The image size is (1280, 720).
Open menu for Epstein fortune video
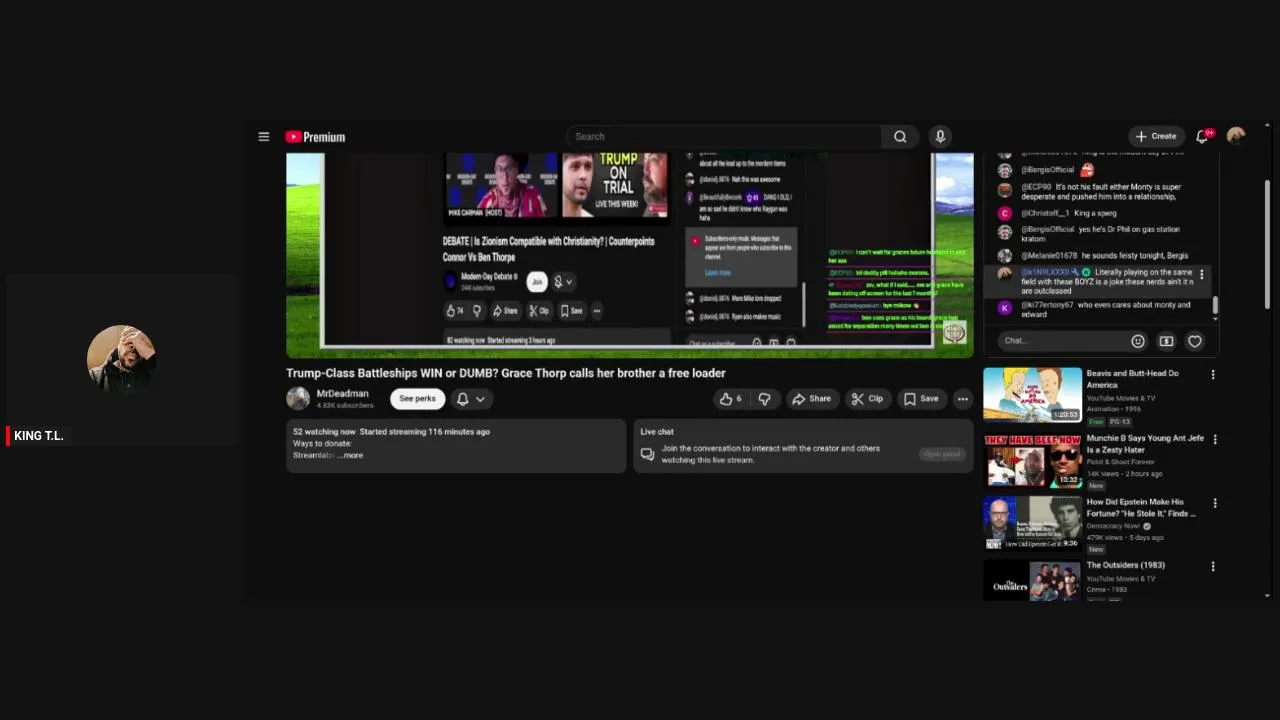[x=1213, y=504]
